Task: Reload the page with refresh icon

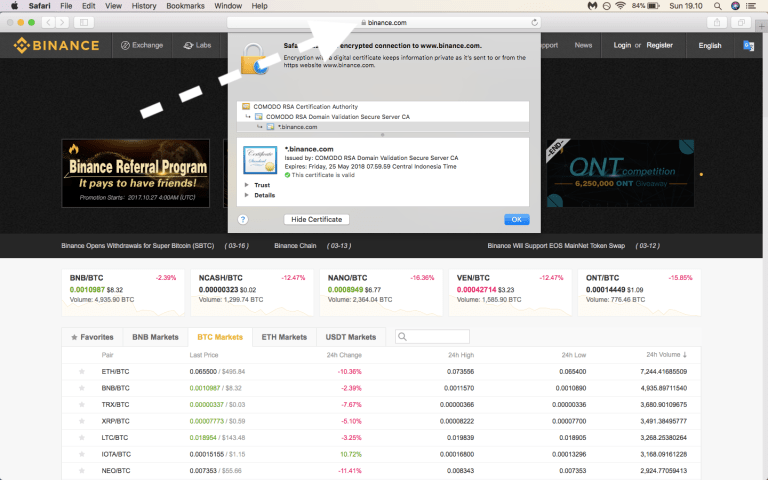Action: coord(534,23)
